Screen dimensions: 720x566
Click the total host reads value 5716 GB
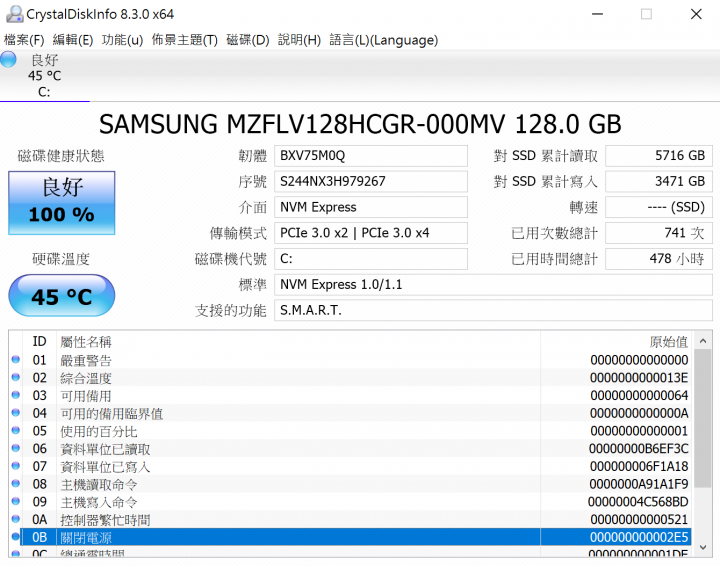click(659, 156)
